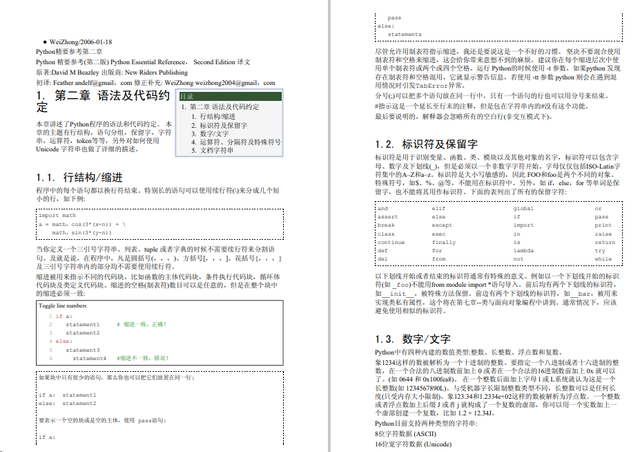Click the code line 'math. sin(3*(y-n))'
The image size is (640, 452).
point(82,232)
